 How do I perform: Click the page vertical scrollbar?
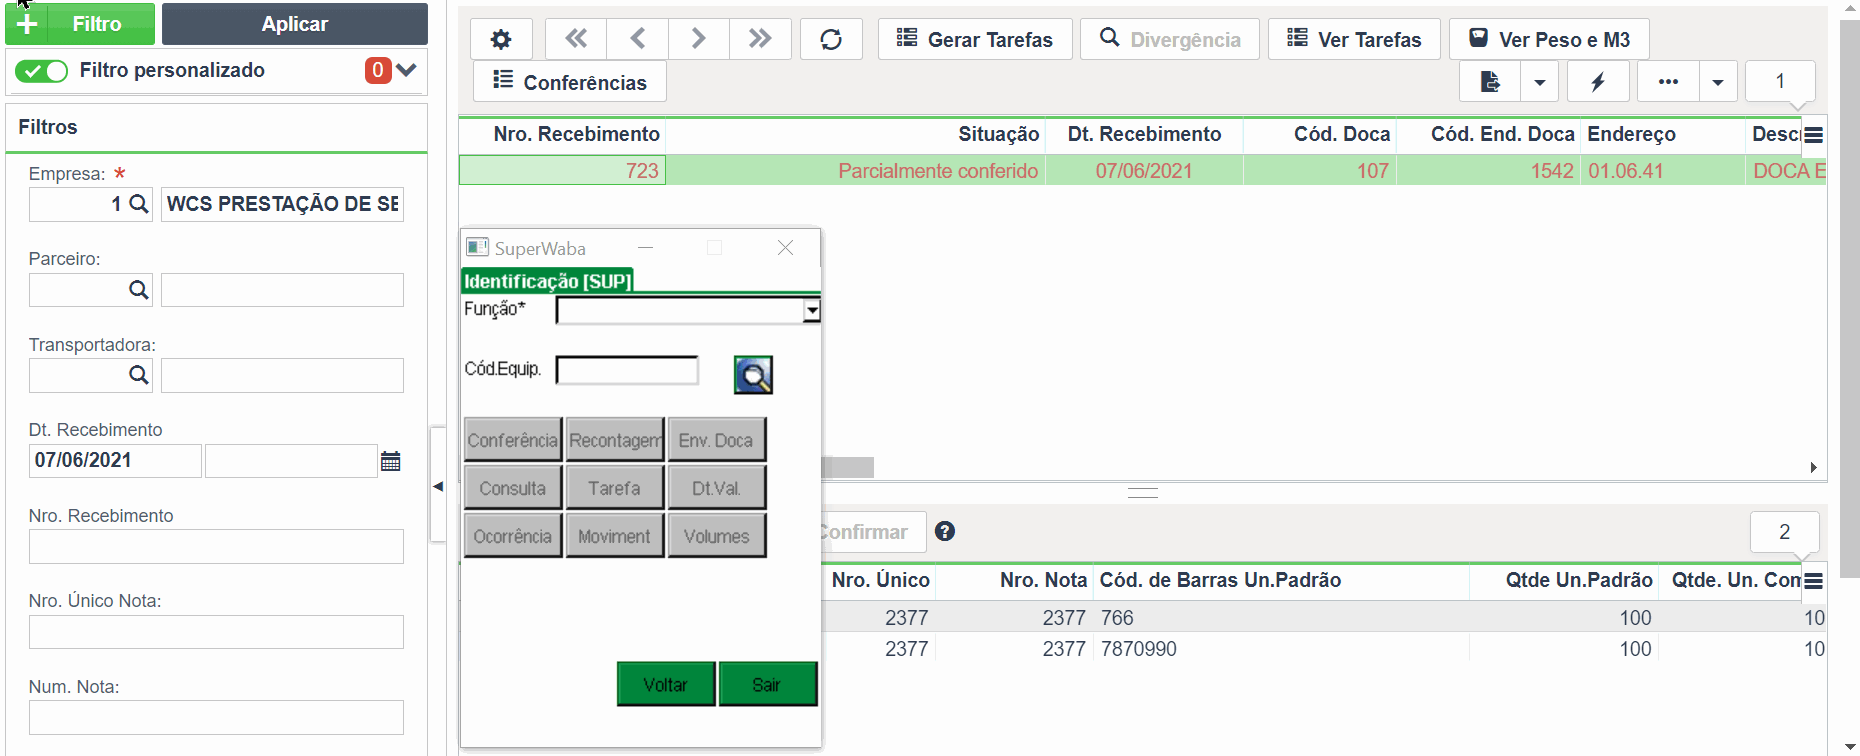coord(1850,300)
